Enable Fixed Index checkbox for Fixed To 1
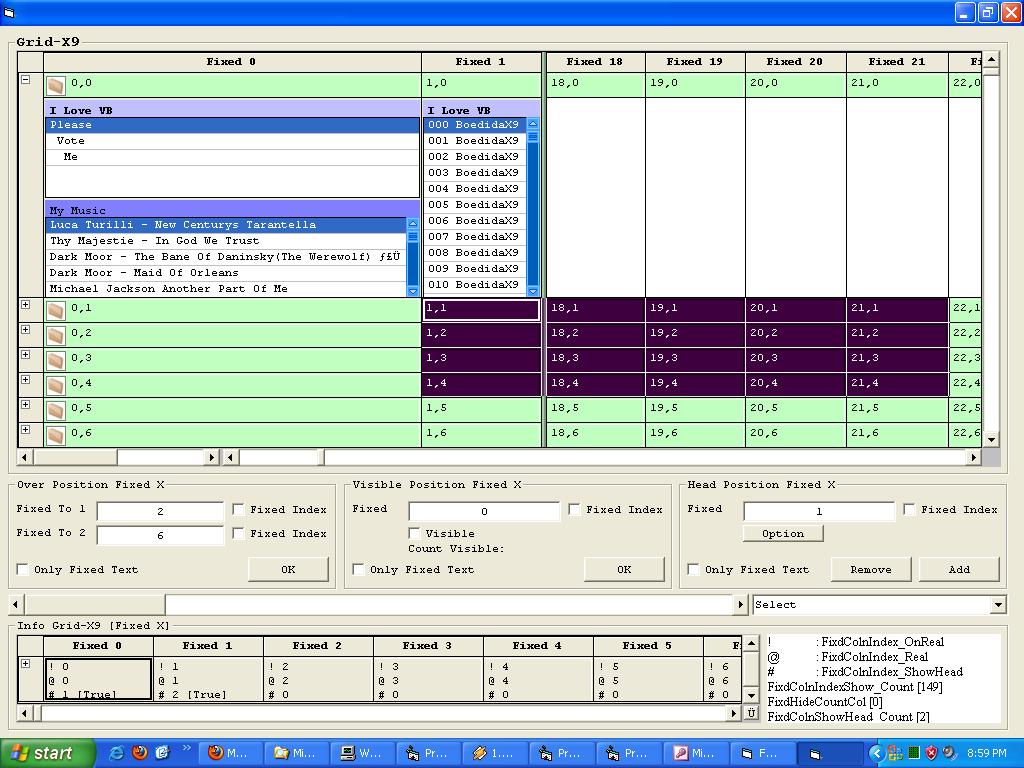The image size is (1024, 768). coord(239,509)
